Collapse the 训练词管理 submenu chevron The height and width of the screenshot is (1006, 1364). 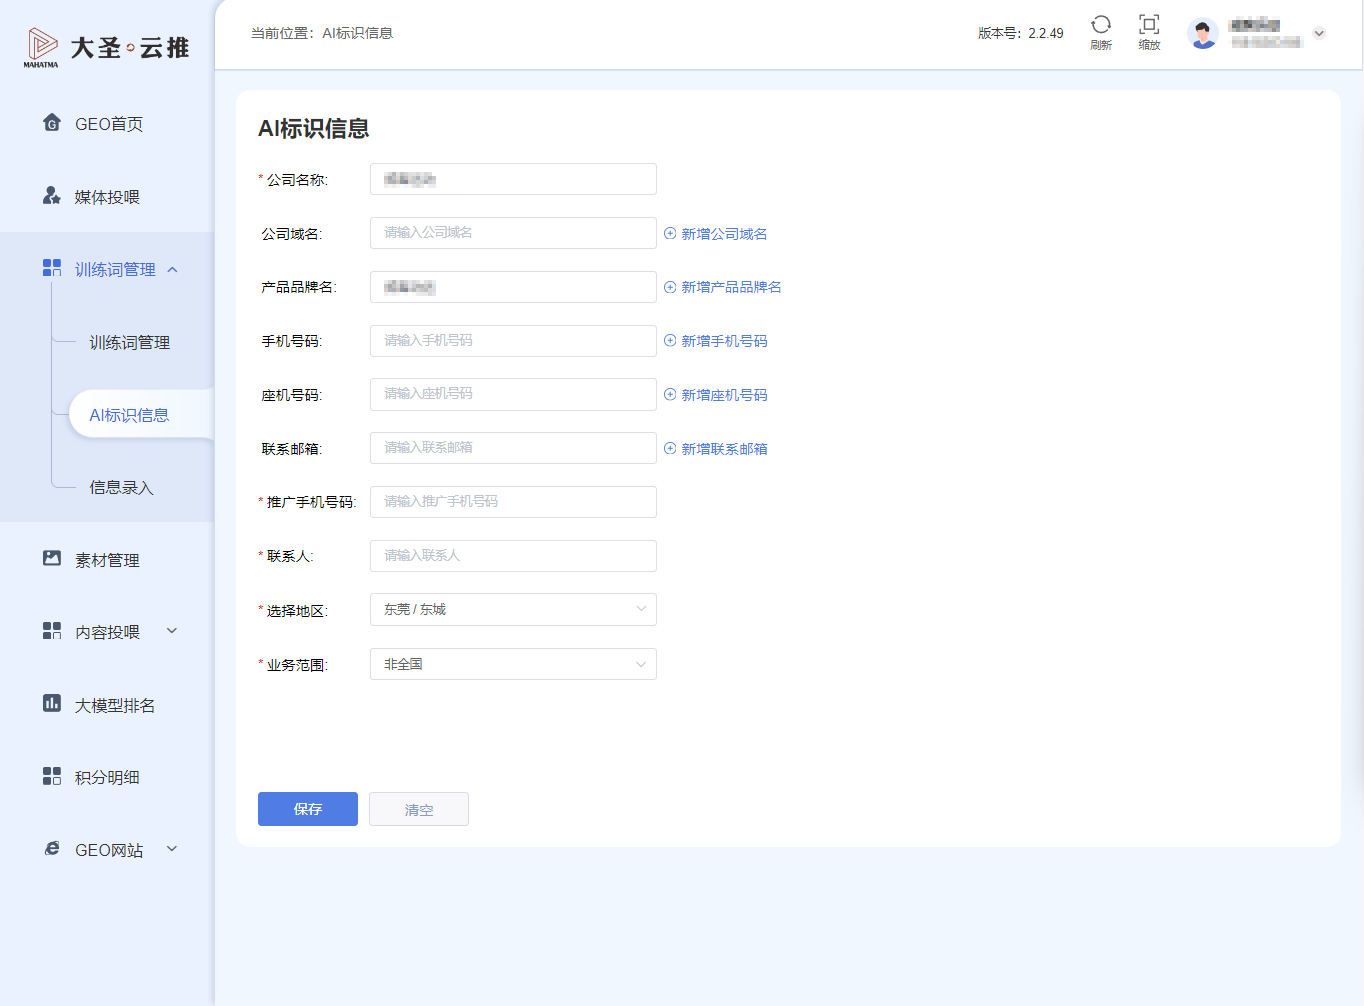172,269
